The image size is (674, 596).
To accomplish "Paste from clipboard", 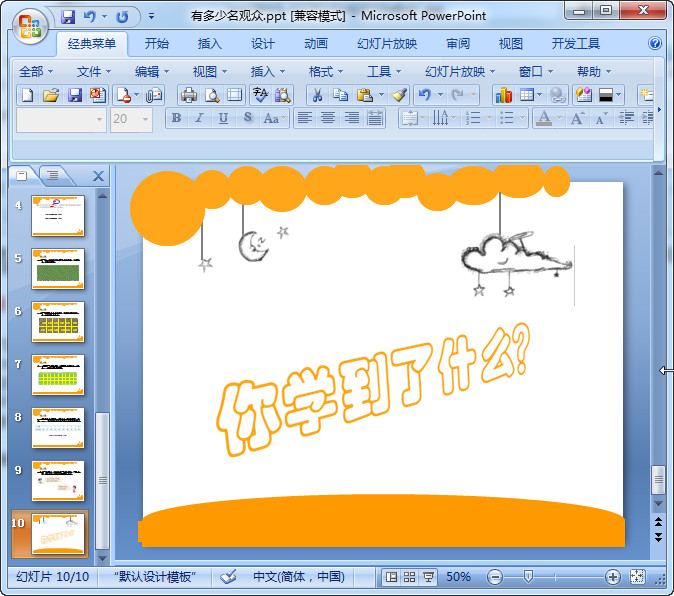I will point(365,95).
